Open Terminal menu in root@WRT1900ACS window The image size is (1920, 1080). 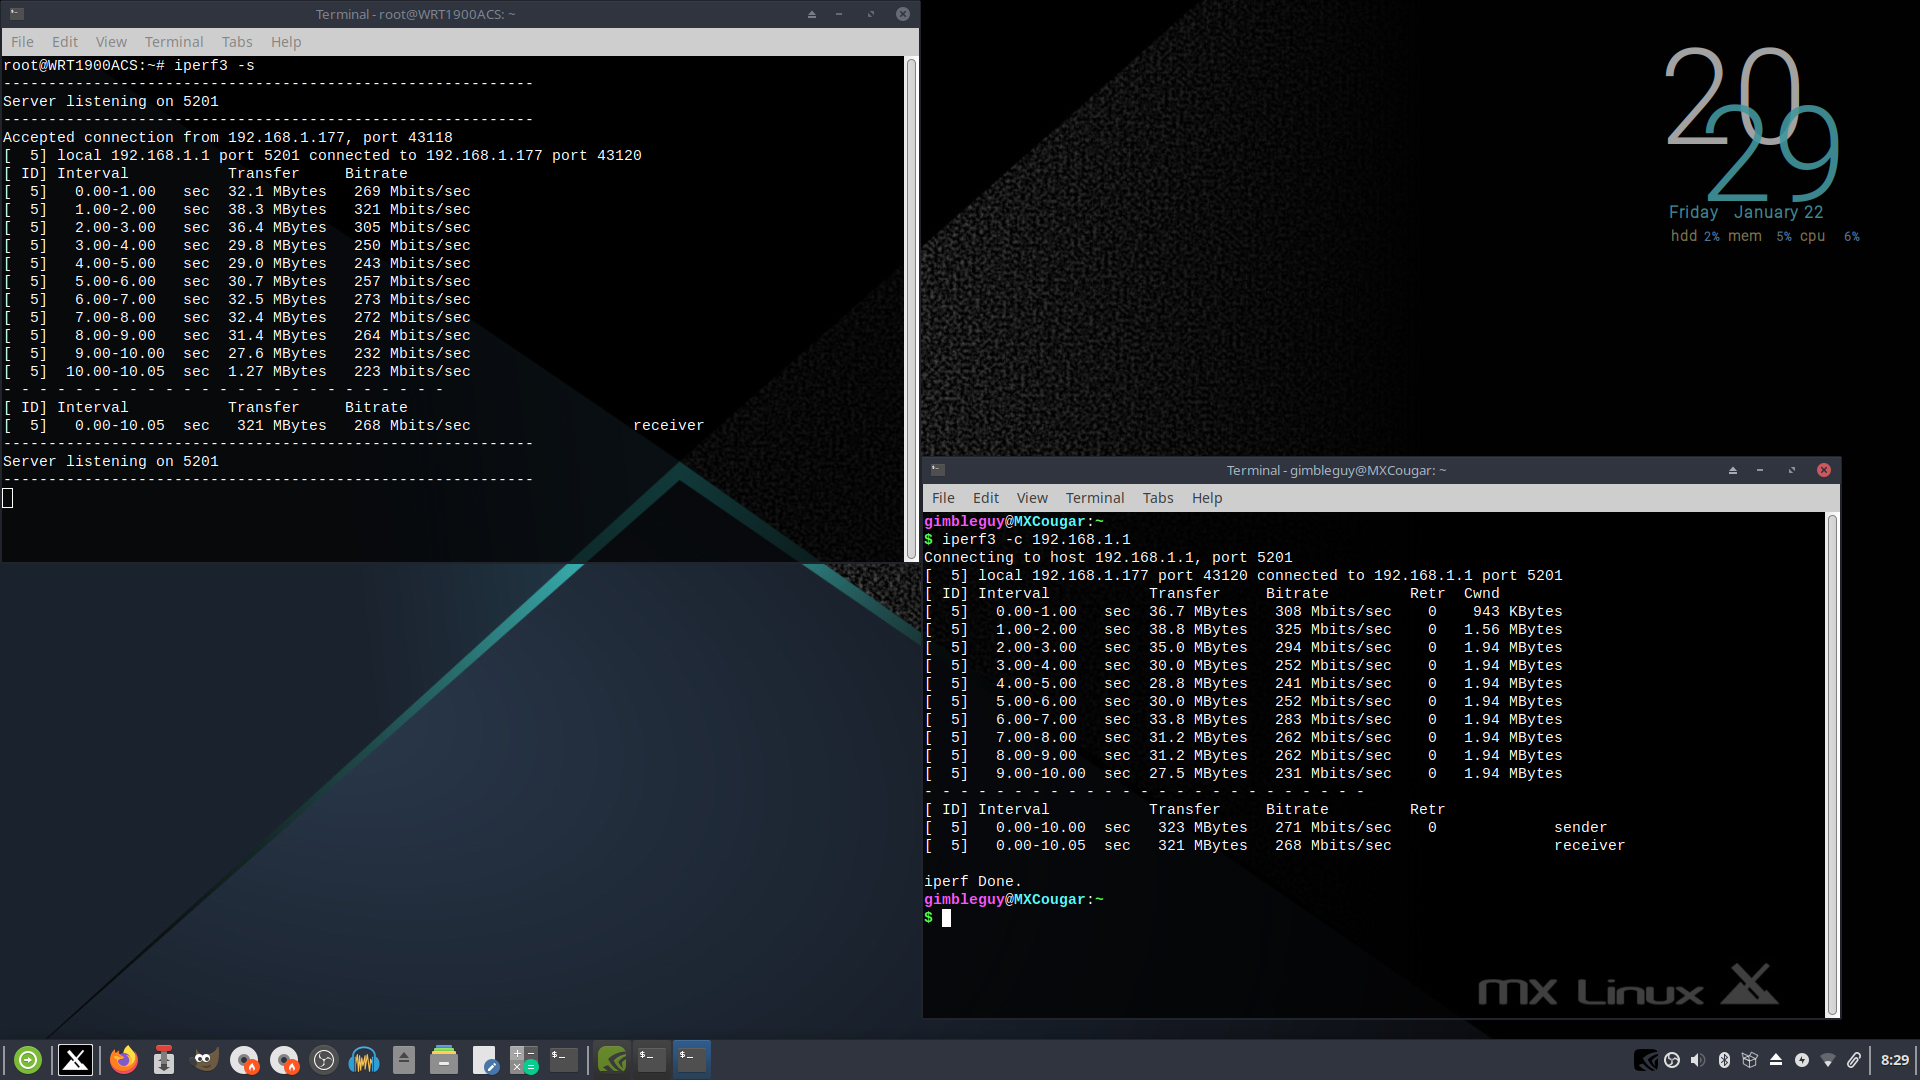174,42
